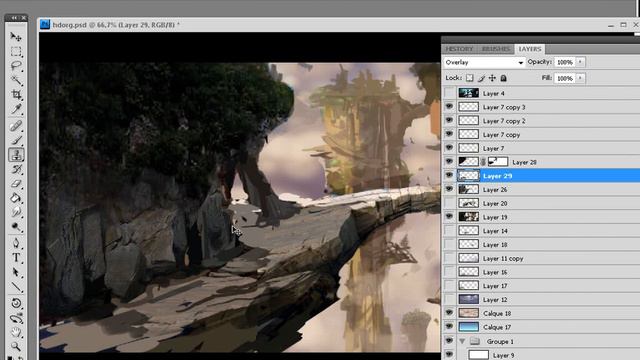Viewport: 640px width, 360px height.
Task: Collapse the toolbox double-arrow
Action: point(14,18)
